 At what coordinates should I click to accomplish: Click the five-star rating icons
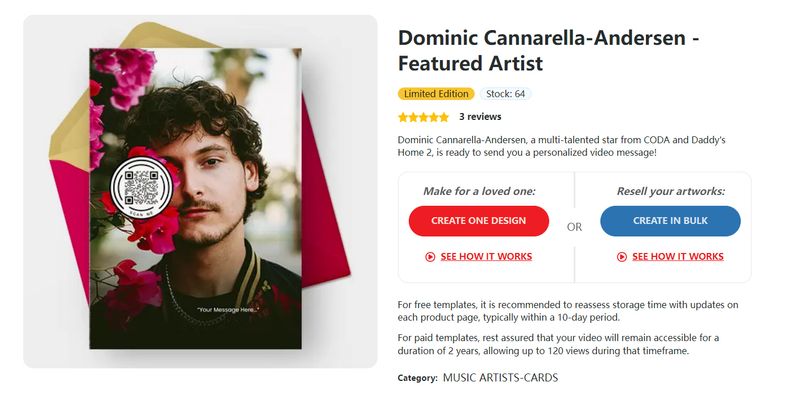coord(423,117)
